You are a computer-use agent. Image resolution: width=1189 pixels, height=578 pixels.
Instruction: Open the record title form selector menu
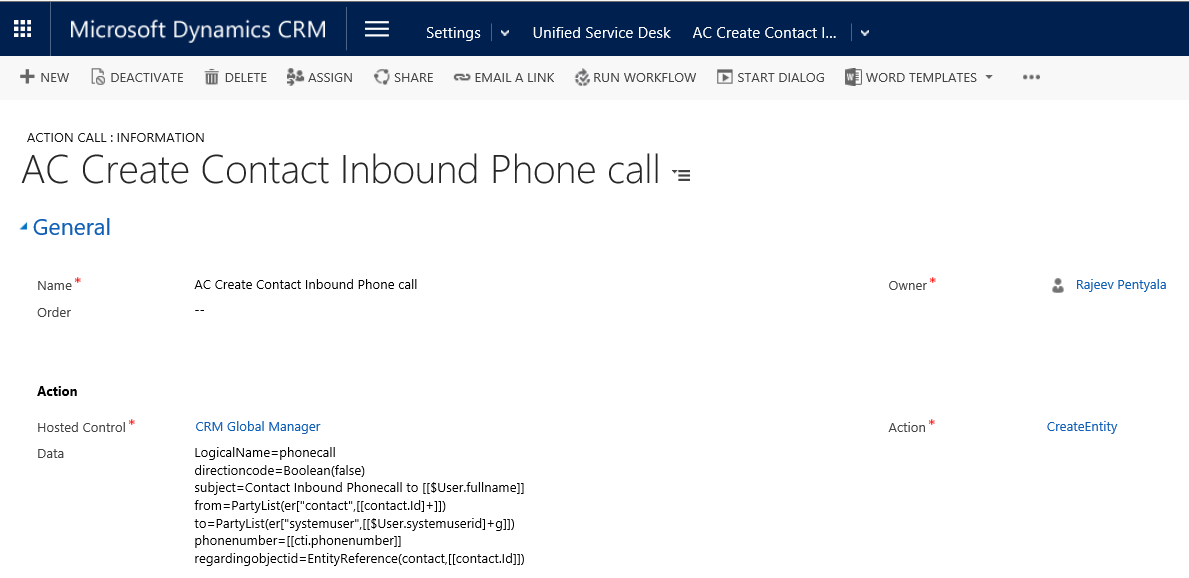tap(682, 175)
